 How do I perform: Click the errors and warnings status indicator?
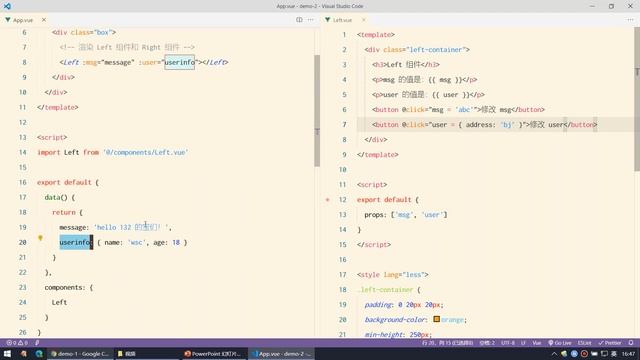17,343
